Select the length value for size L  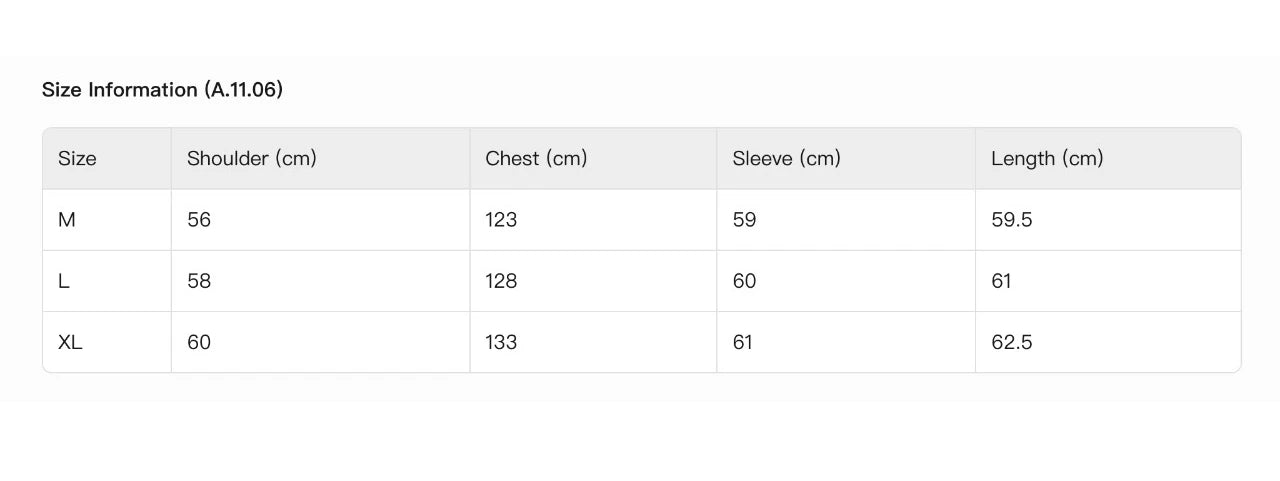[1001, 281]
